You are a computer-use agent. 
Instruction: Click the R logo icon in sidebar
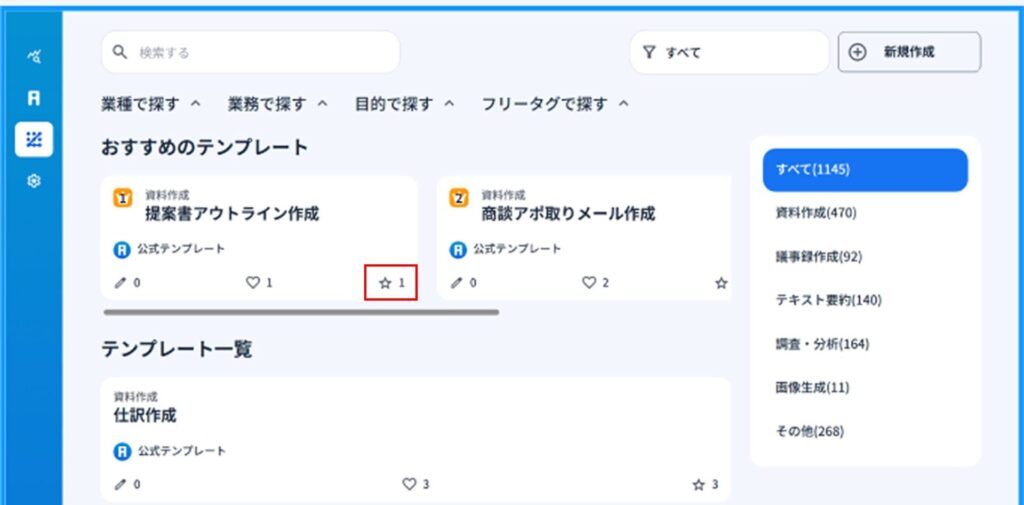[x=33, y=99]
